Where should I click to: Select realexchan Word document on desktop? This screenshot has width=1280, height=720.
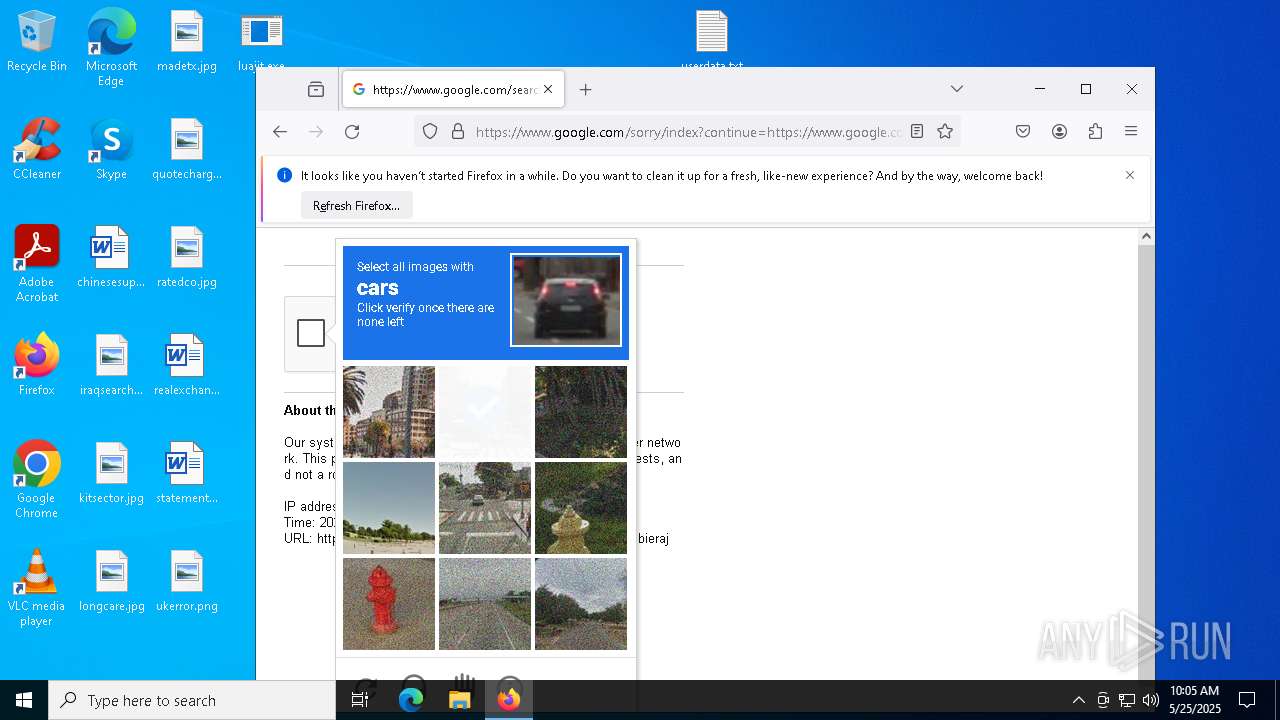tap(187, 365)
